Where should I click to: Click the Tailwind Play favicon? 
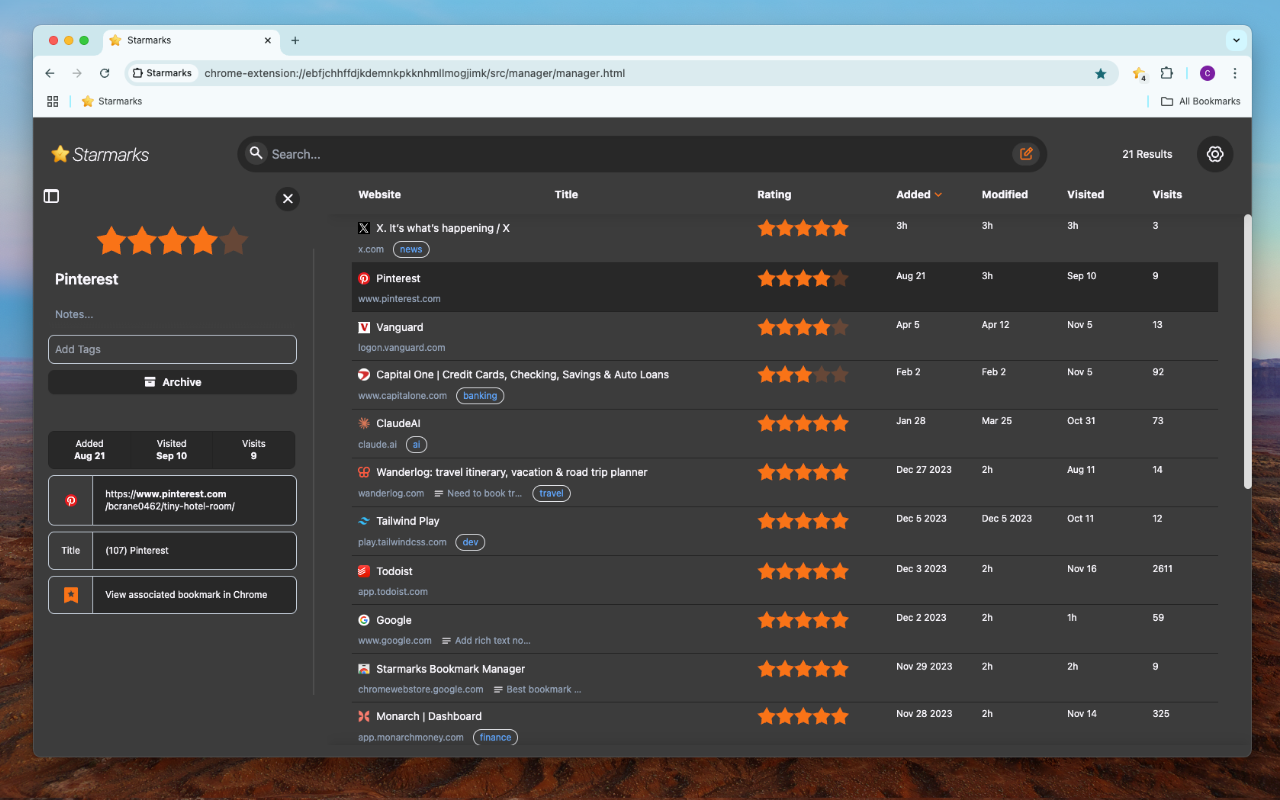pyautogui.click(x=364, y=521)
